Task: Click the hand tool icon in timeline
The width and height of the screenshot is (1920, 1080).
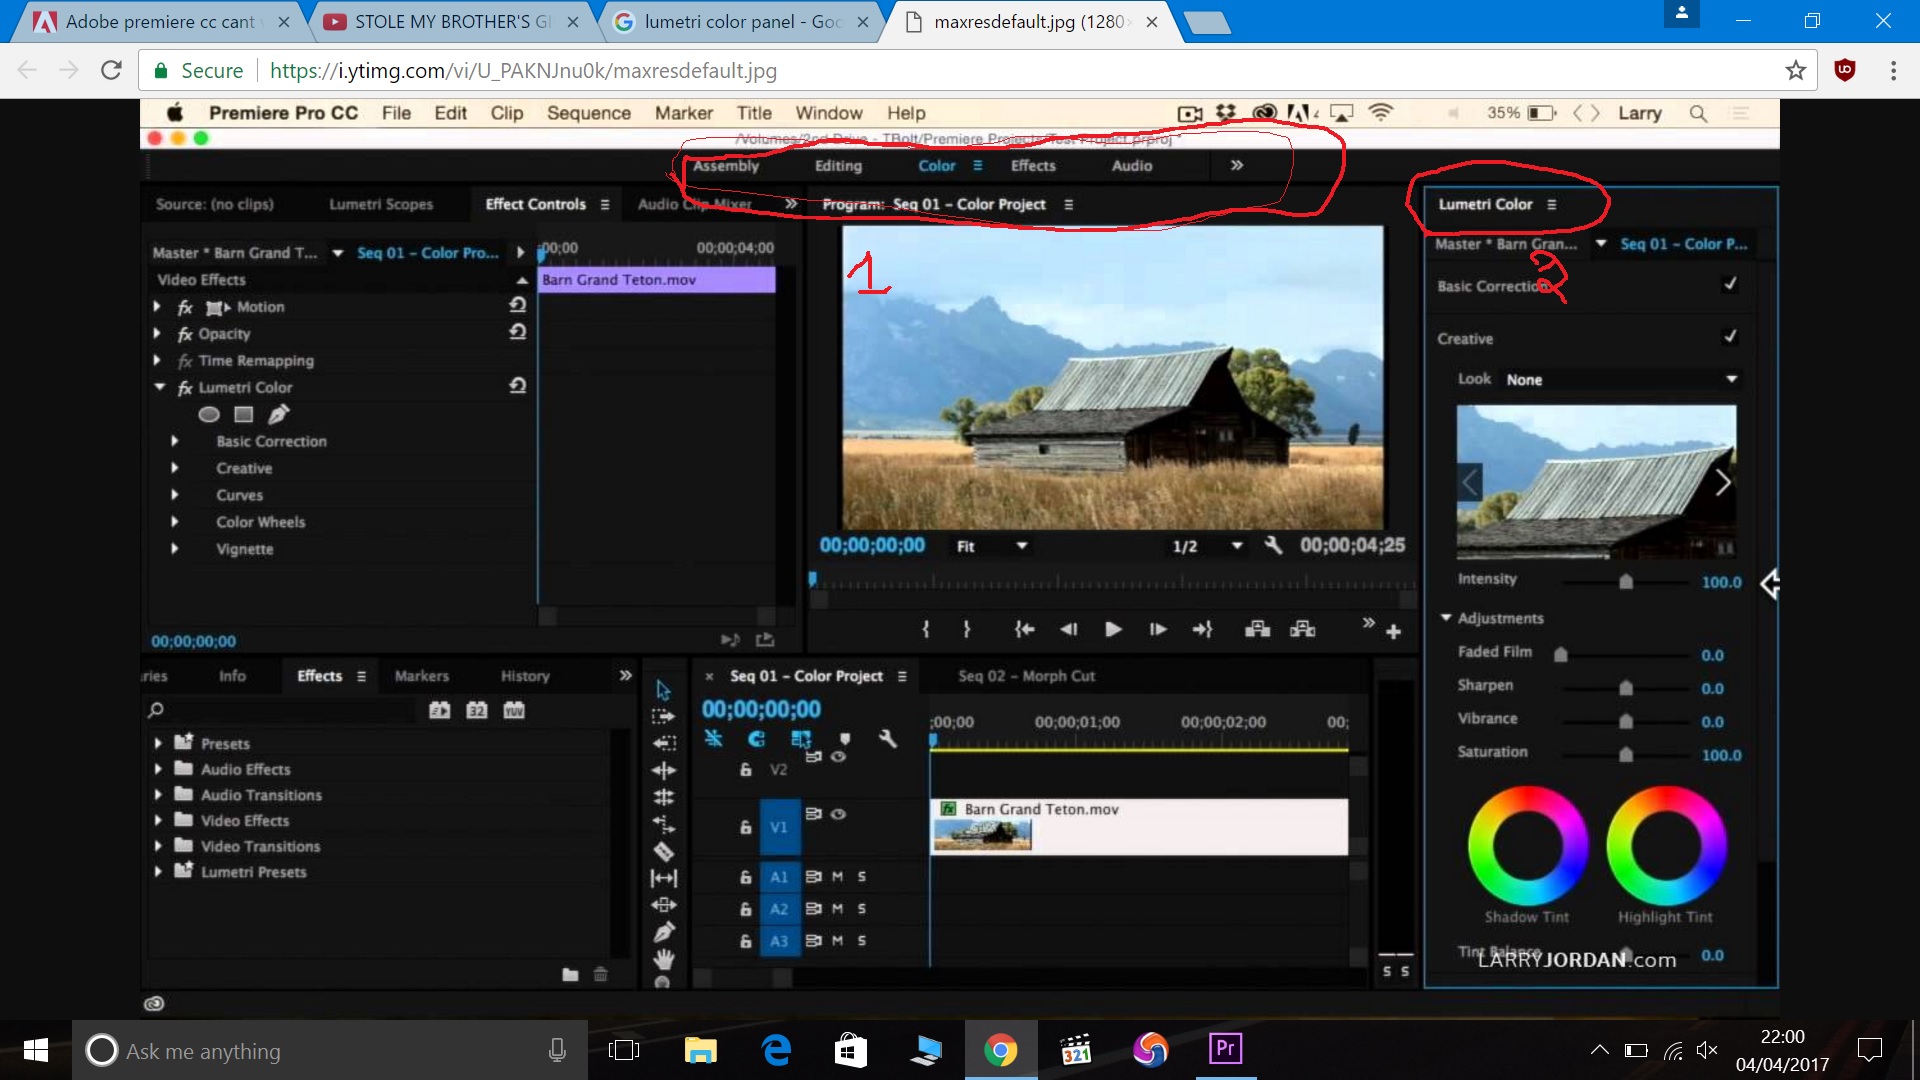Action: pos(665,959)
